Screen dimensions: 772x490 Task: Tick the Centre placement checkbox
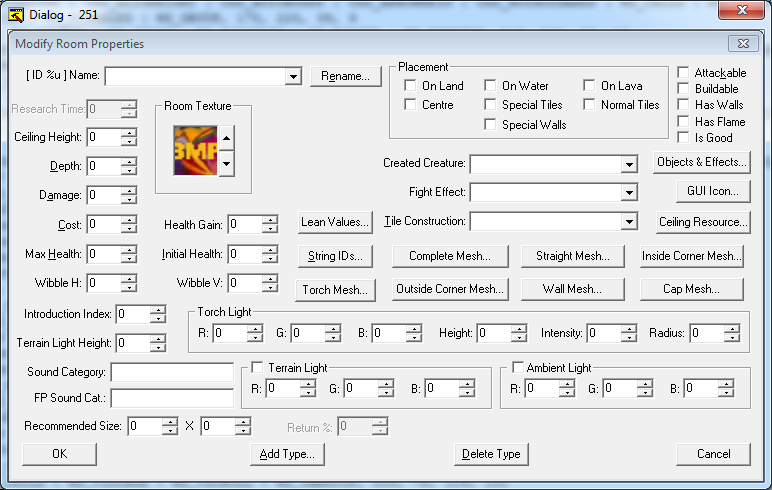[410, 104]
